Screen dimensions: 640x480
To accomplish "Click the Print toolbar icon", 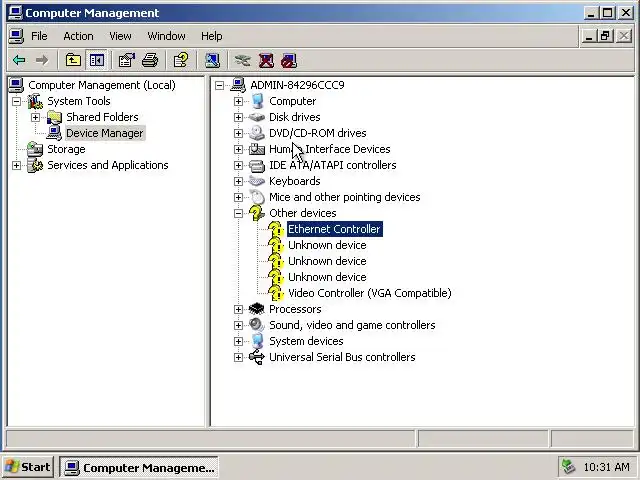I will click(150, 60).
